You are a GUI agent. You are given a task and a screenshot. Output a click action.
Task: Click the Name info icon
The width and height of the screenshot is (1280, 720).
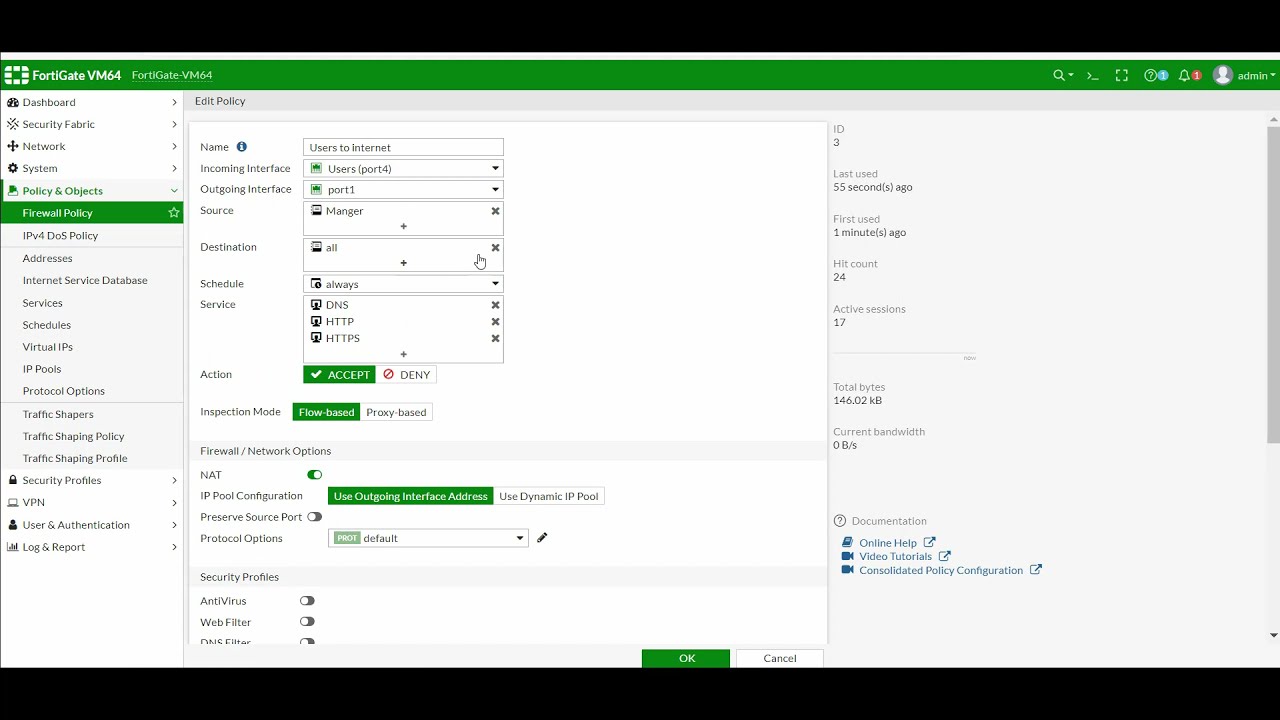(241, 147)
